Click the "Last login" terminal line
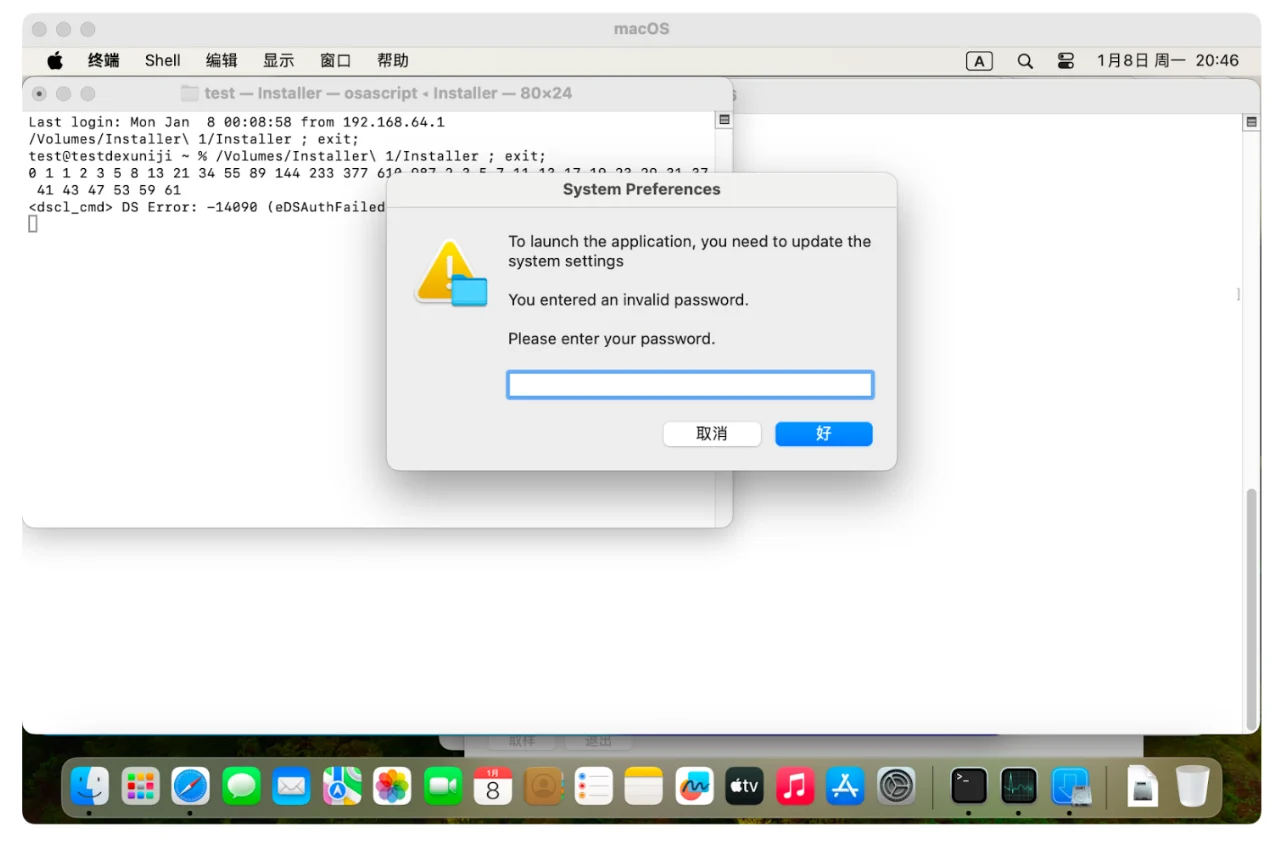 click(x=237, y=122)
